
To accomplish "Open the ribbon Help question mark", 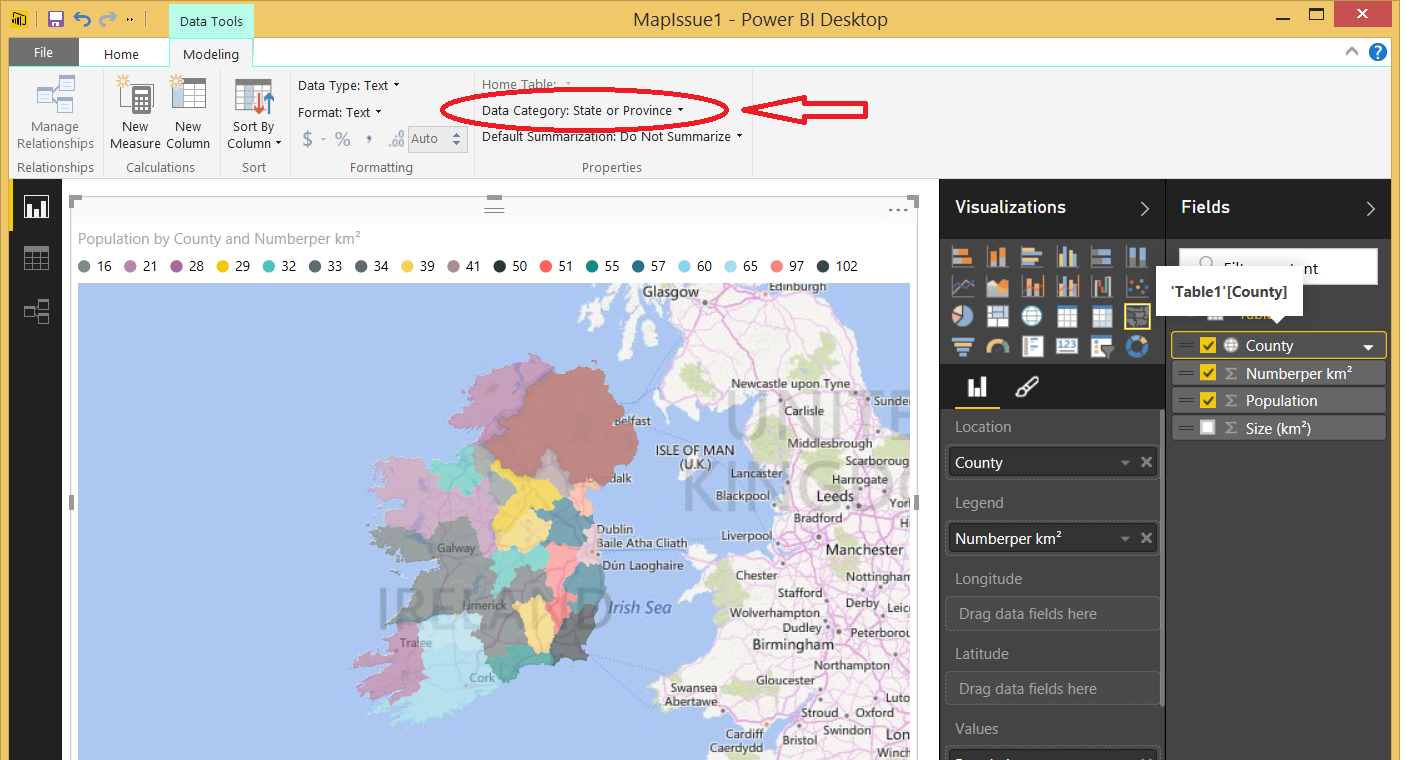I will tap(1378, 52).
